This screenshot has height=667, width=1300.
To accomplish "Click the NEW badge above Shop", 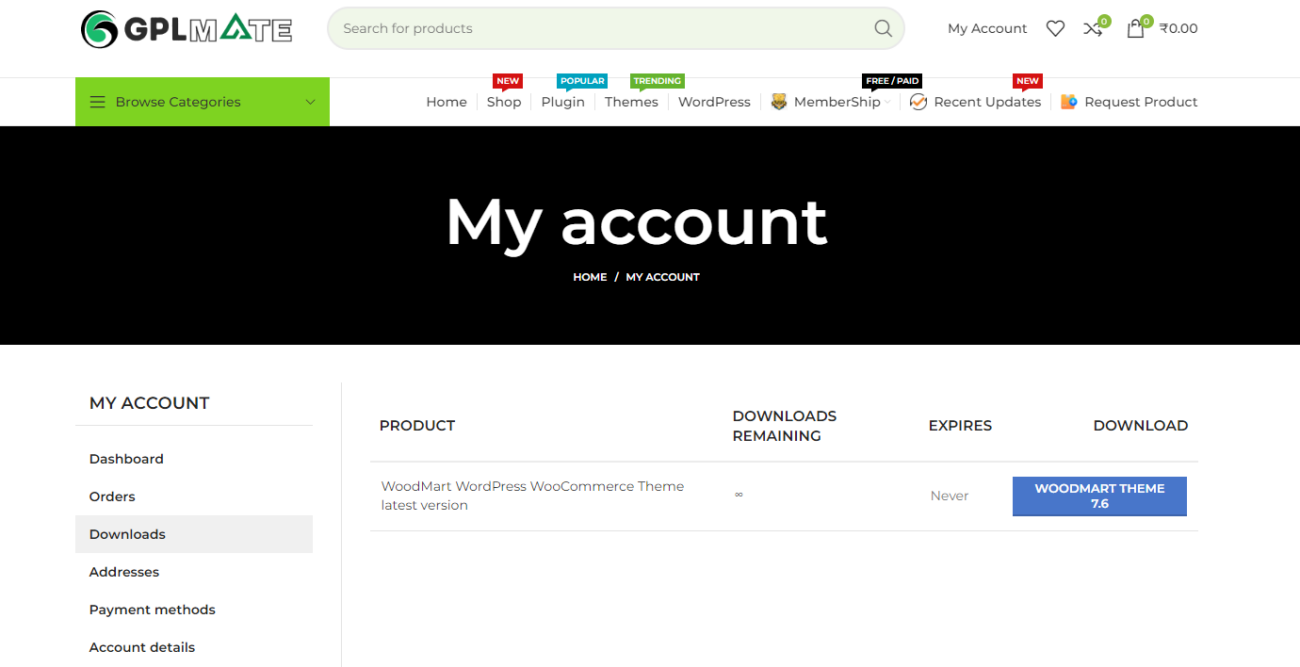I will click(508, 81).
